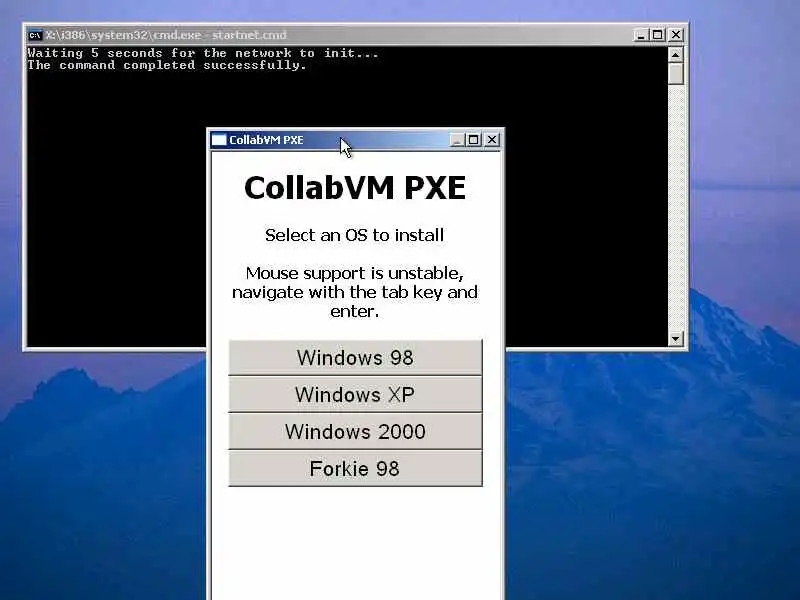Click the cmd window scroll-down arrow
Screen dimensions: 800x600
click(x=676, y=338)
